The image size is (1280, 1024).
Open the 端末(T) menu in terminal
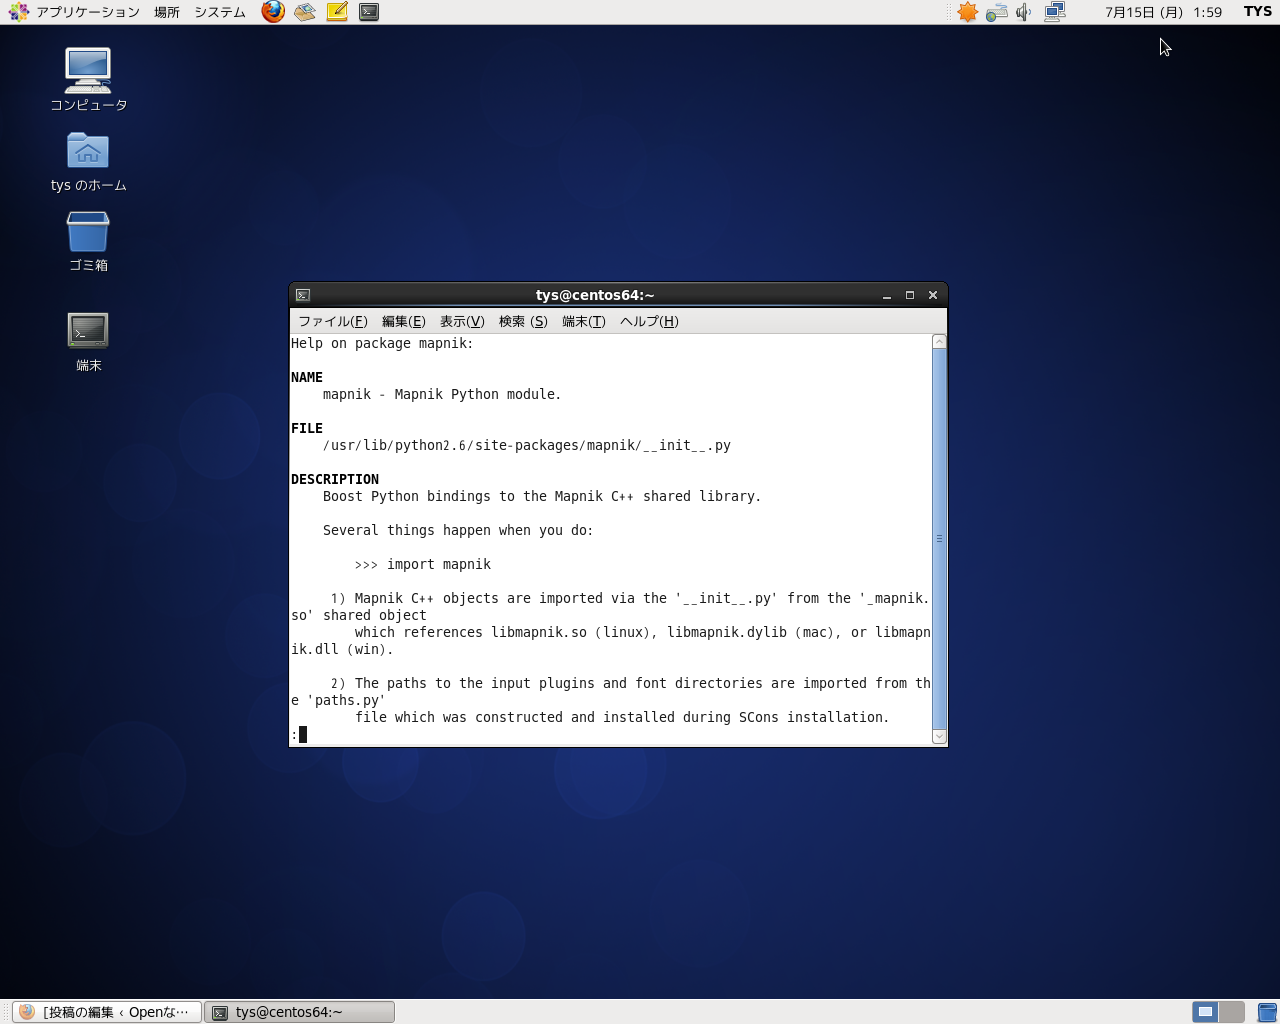pos(583,321)
